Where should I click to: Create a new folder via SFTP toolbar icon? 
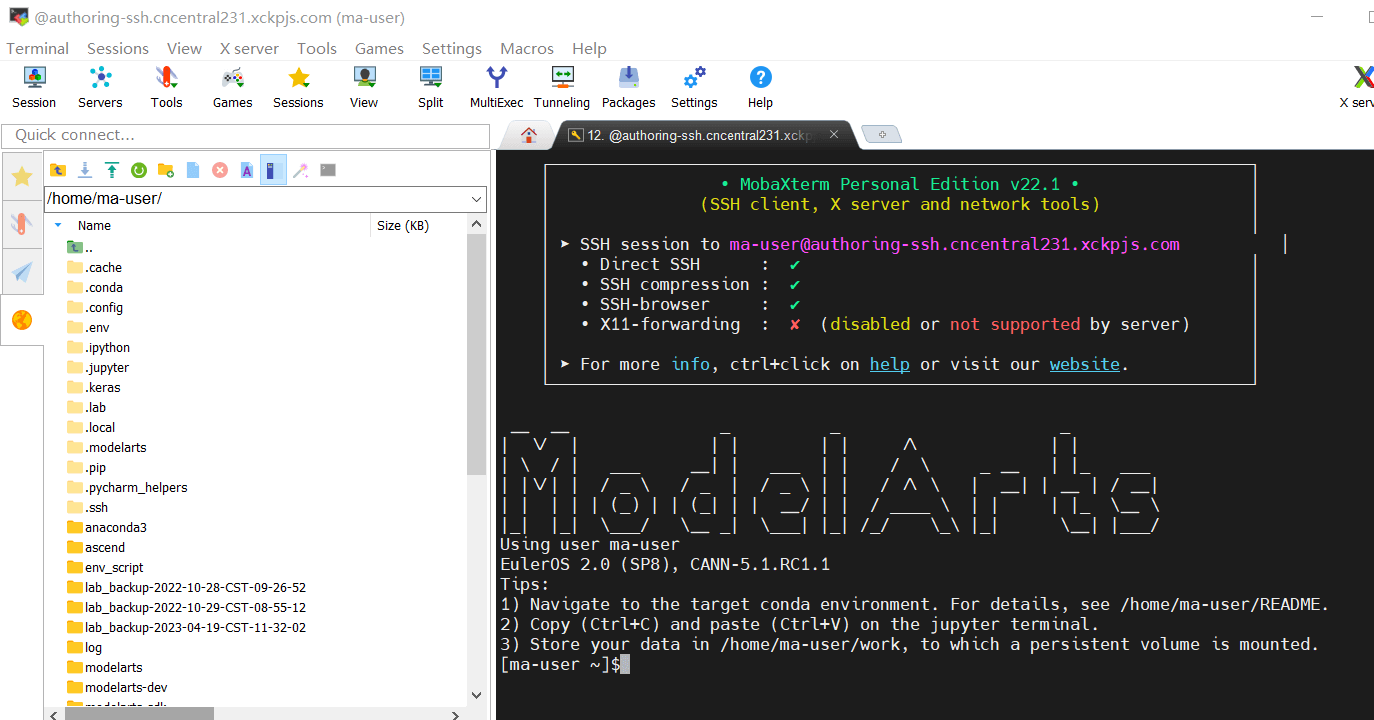pyautogui.click(x=166, y=170)
